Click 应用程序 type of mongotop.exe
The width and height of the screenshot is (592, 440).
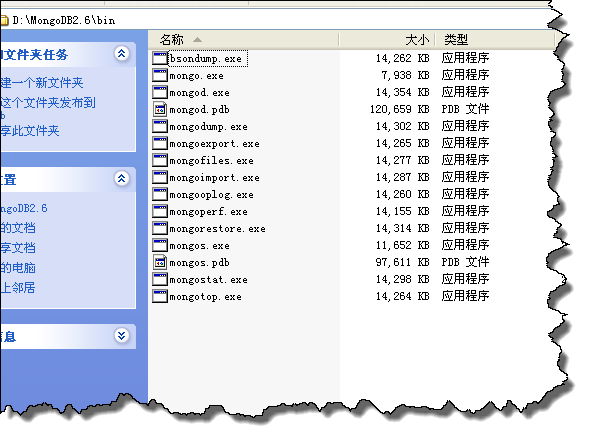466,296
